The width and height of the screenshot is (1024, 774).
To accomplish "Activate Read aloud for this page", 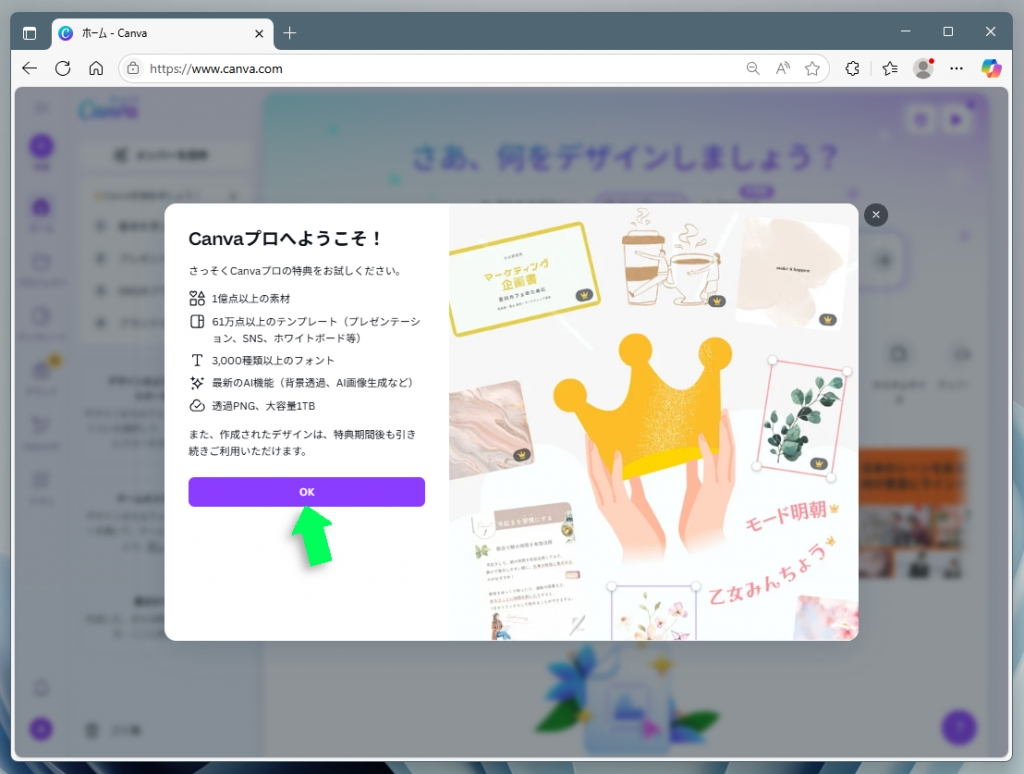I will pos(782,68).
